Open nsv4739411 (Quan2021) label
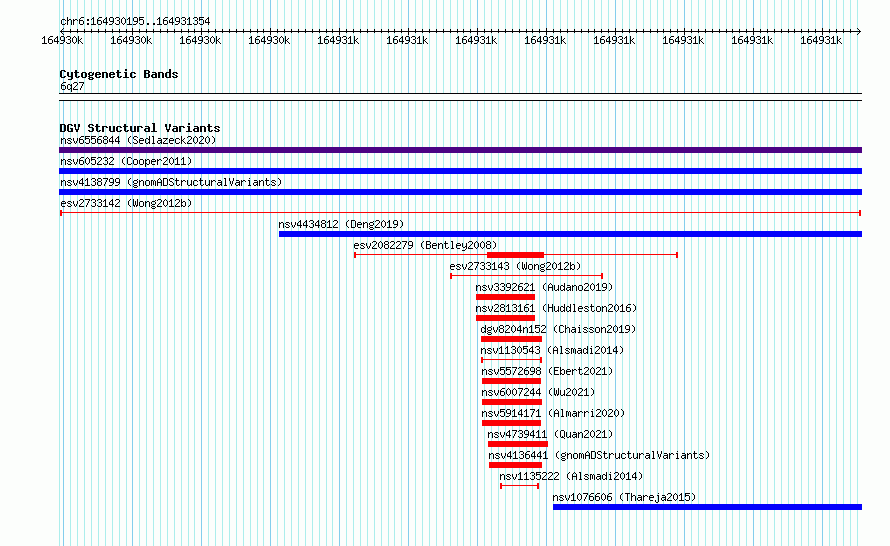This screenshot has width=890, height=546. tap(551, 434)
